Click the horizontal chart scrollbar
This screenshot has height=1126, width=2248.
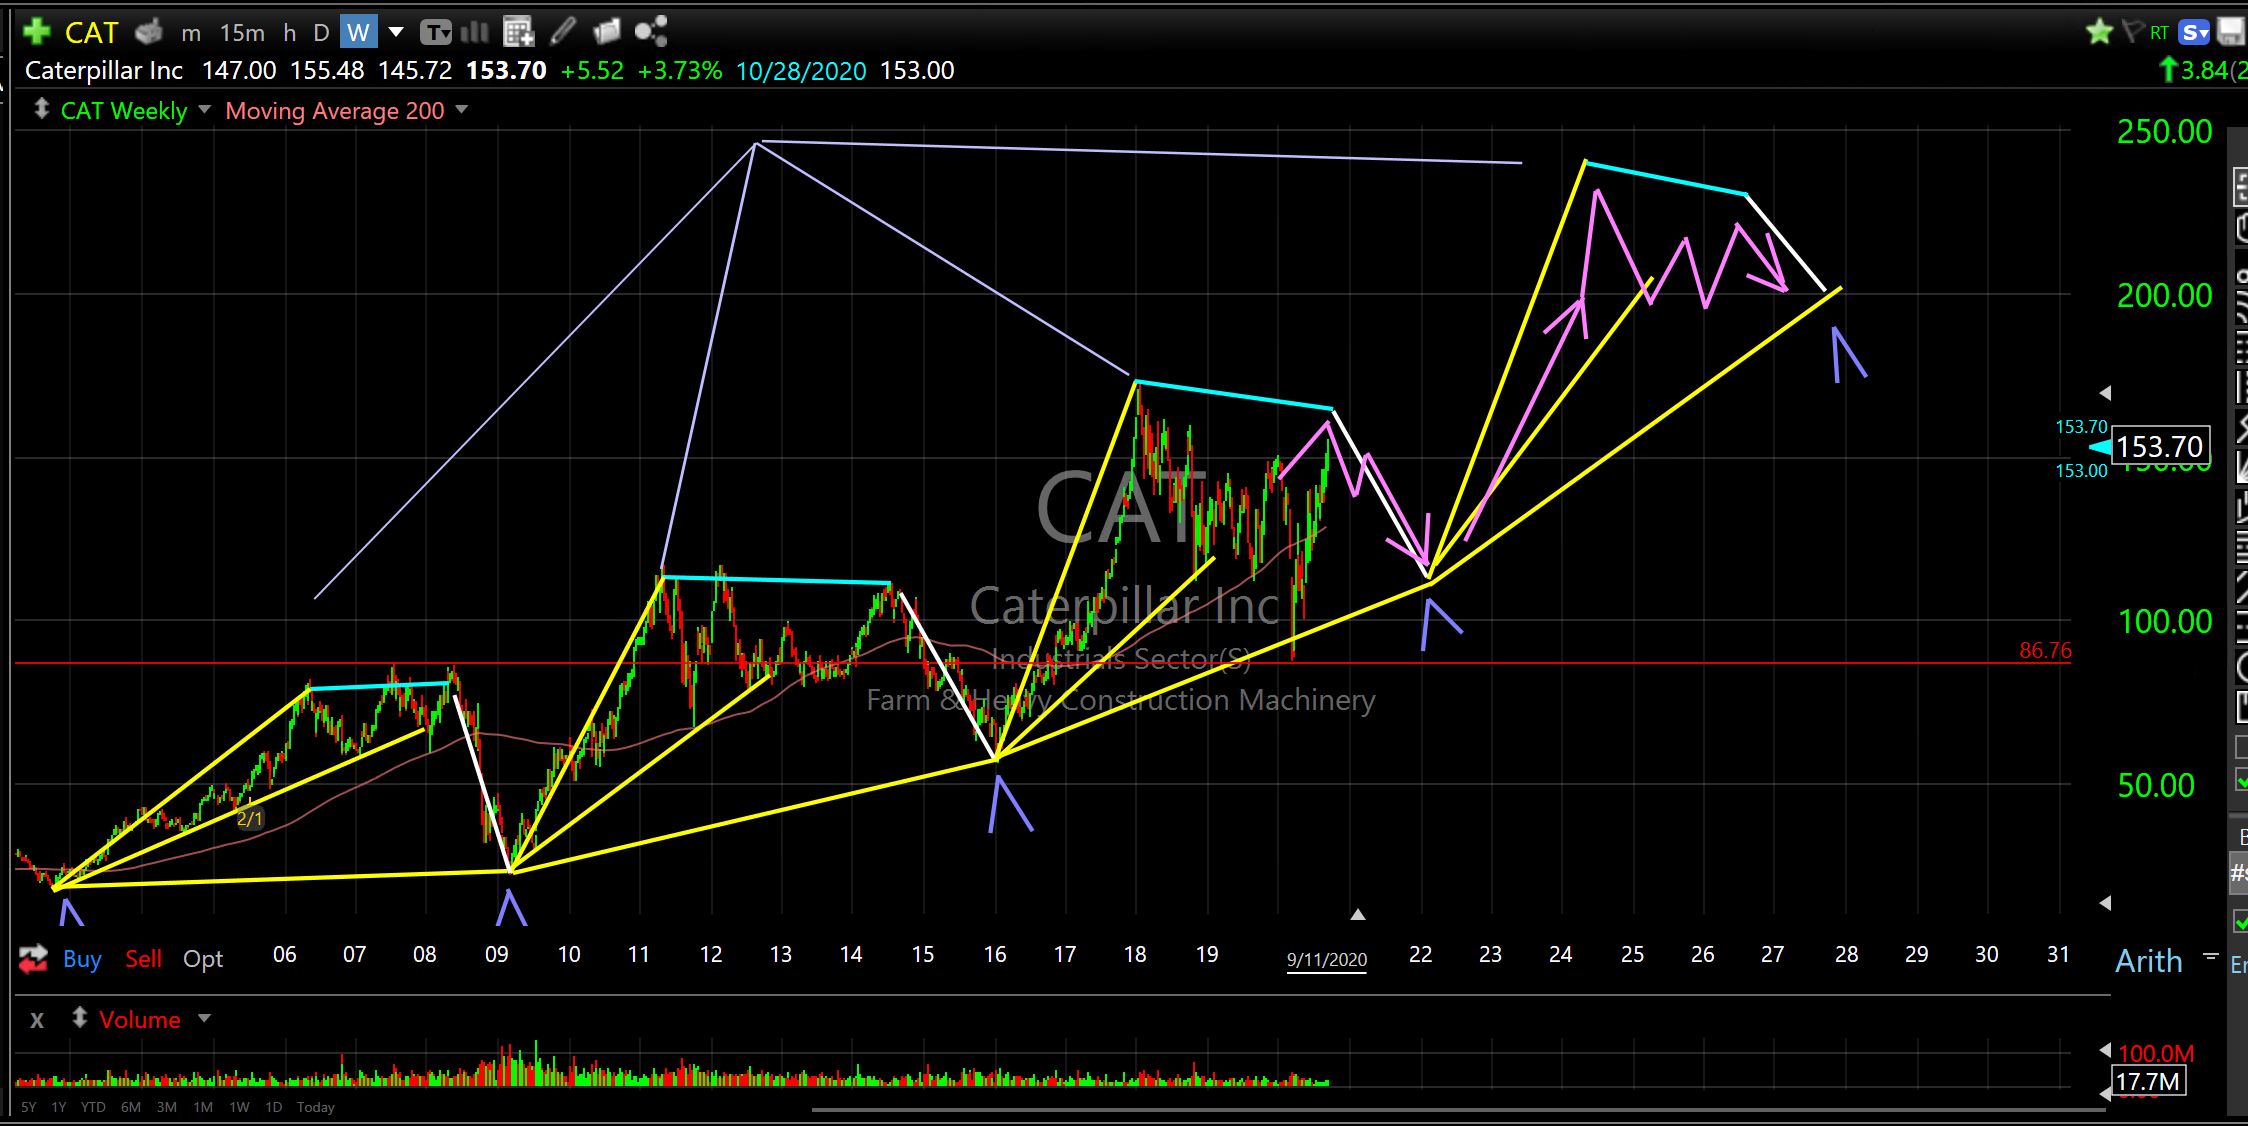(1458, 1109)
